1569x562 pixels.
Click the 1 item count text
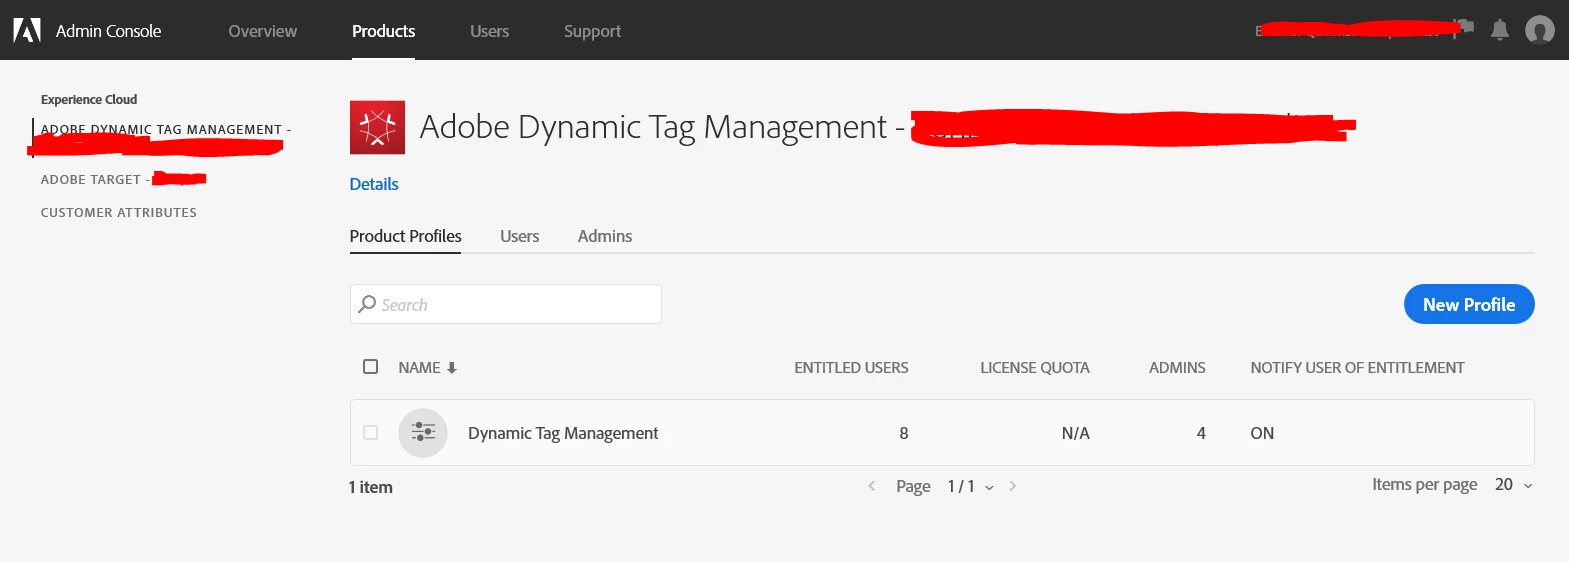point(371,487)
